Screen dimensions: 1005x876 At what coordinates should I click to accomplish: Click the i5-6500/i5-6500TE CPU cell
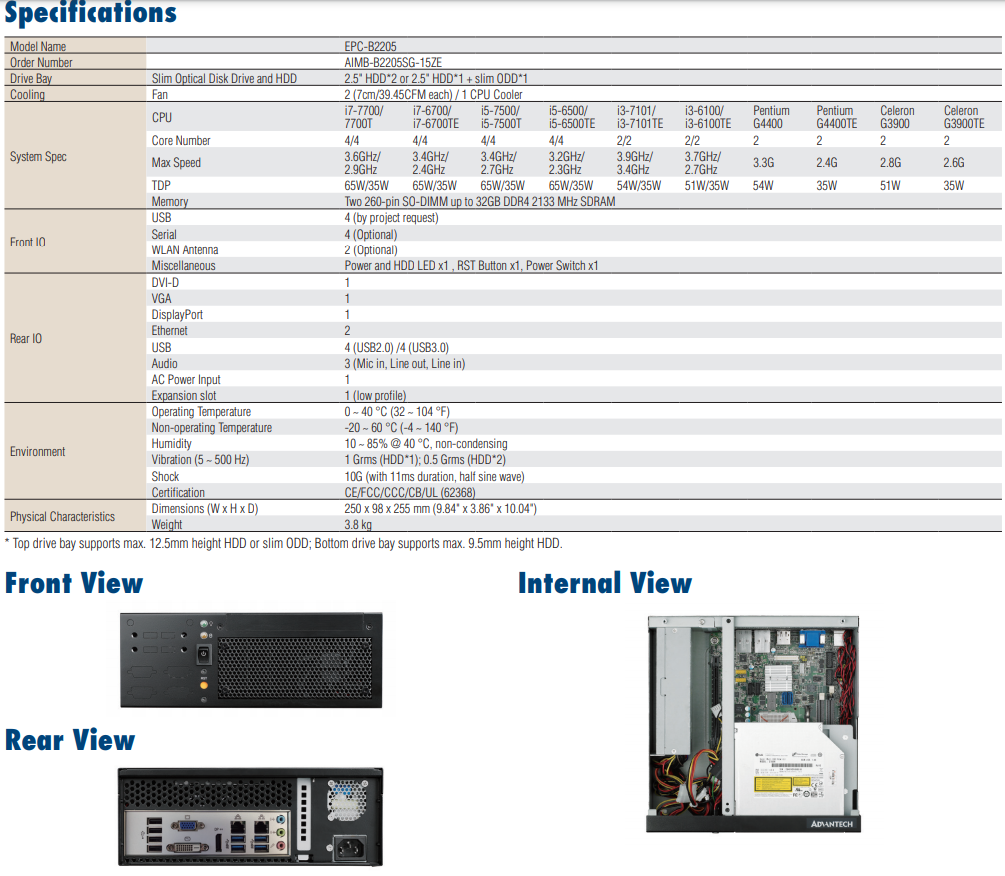[x=572, y=117]
